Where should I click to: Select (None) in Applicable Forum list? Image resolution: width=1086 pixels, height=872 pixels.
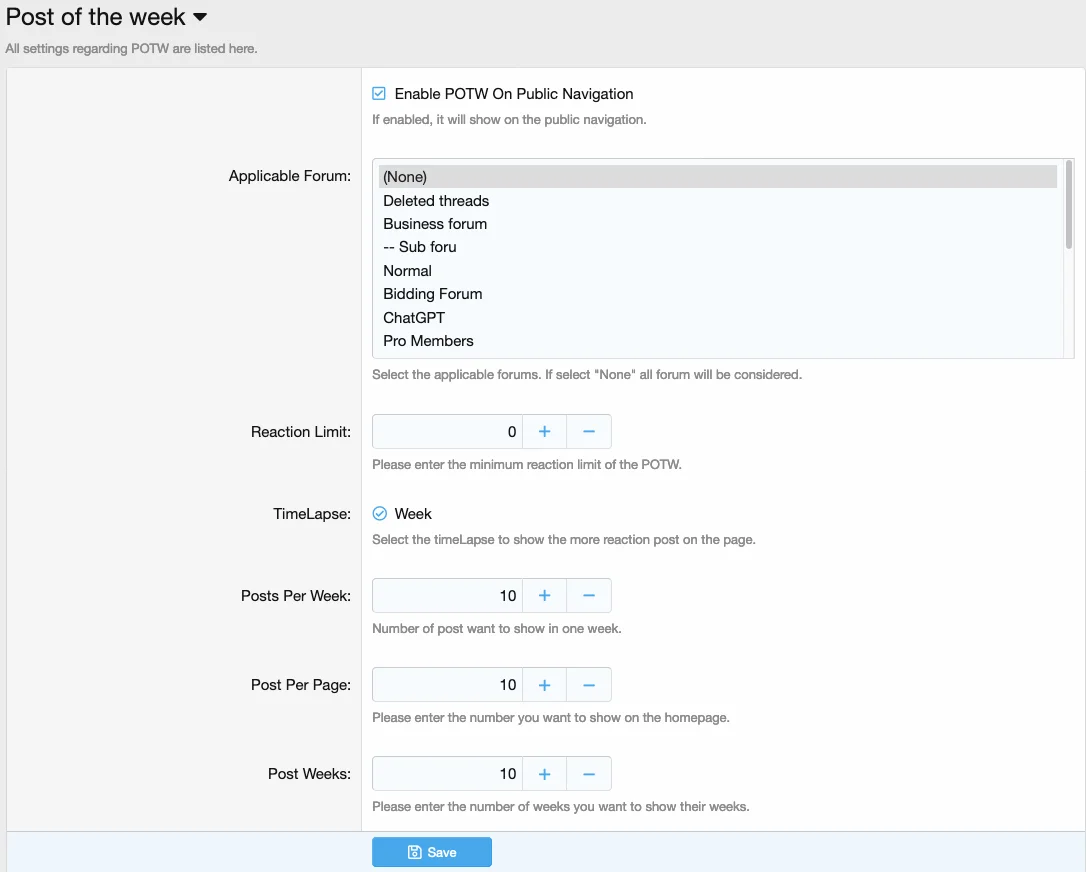click(405, 177)
